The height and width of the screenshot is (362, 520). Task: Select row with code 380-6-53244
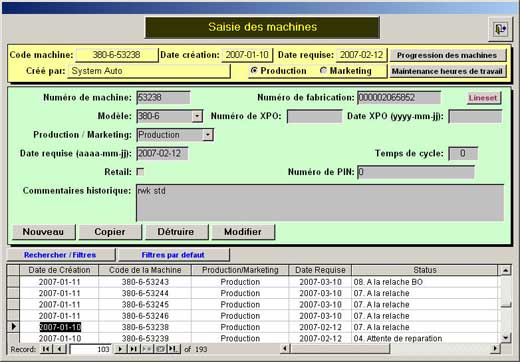(x=253, y=293)
